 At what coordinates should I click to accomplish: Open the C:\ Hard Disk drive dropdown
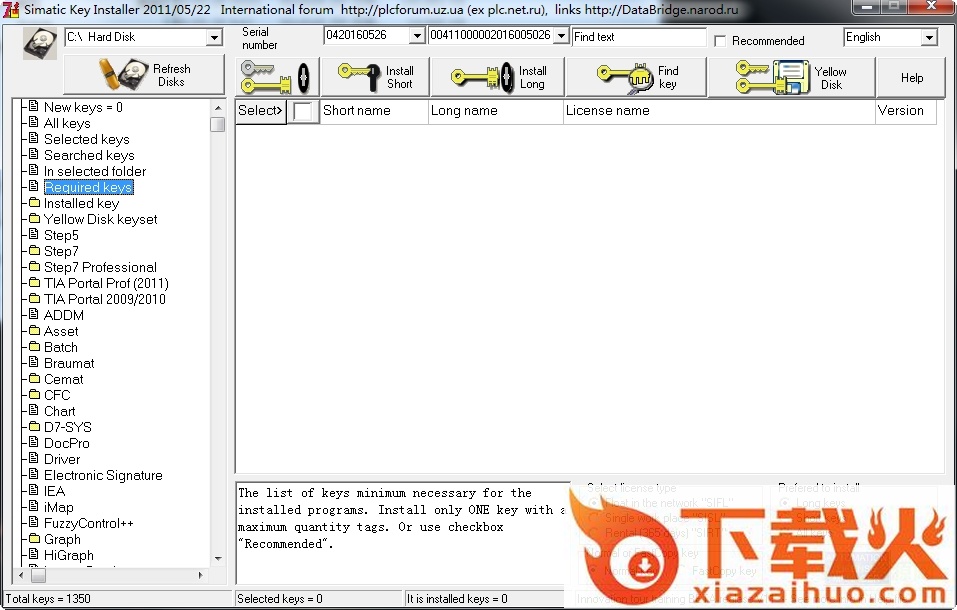pyautogui.click(x=214, y=37)
